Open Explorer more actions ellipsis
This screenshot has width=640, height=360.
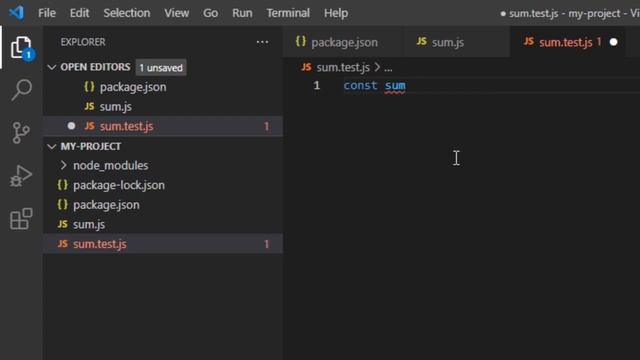[x=262, y=42]
